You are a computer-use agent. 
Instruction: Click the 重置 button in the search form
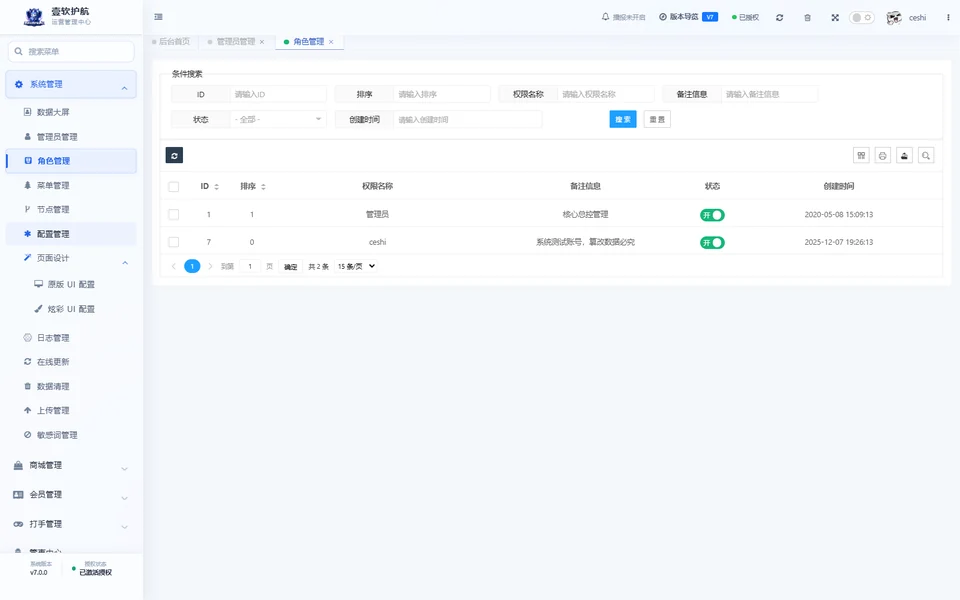657,119
